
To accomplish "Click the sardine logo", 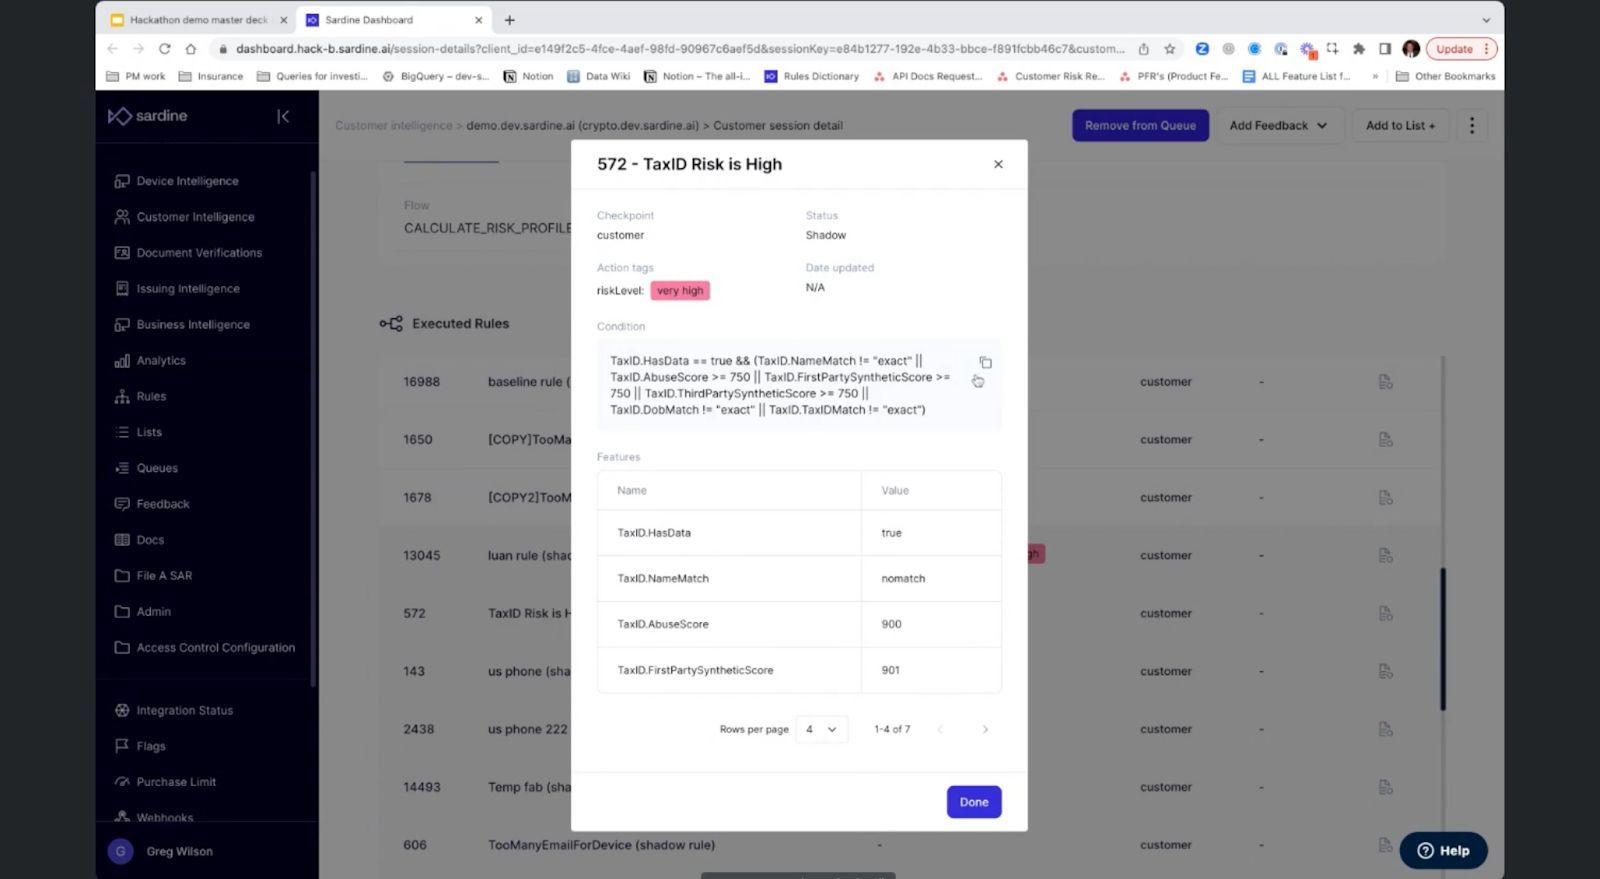I will pos(148,116).
